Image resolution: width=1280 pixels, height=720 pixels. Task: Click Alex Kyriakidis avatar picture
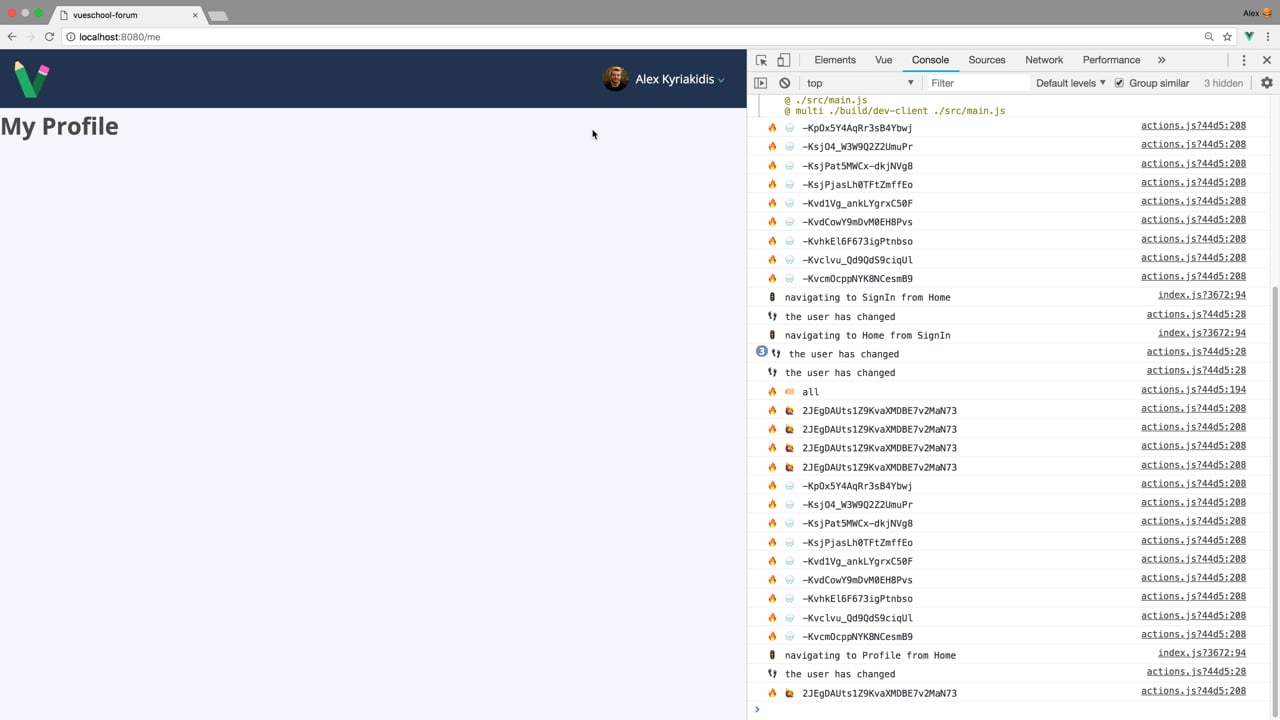click(615, 79)
